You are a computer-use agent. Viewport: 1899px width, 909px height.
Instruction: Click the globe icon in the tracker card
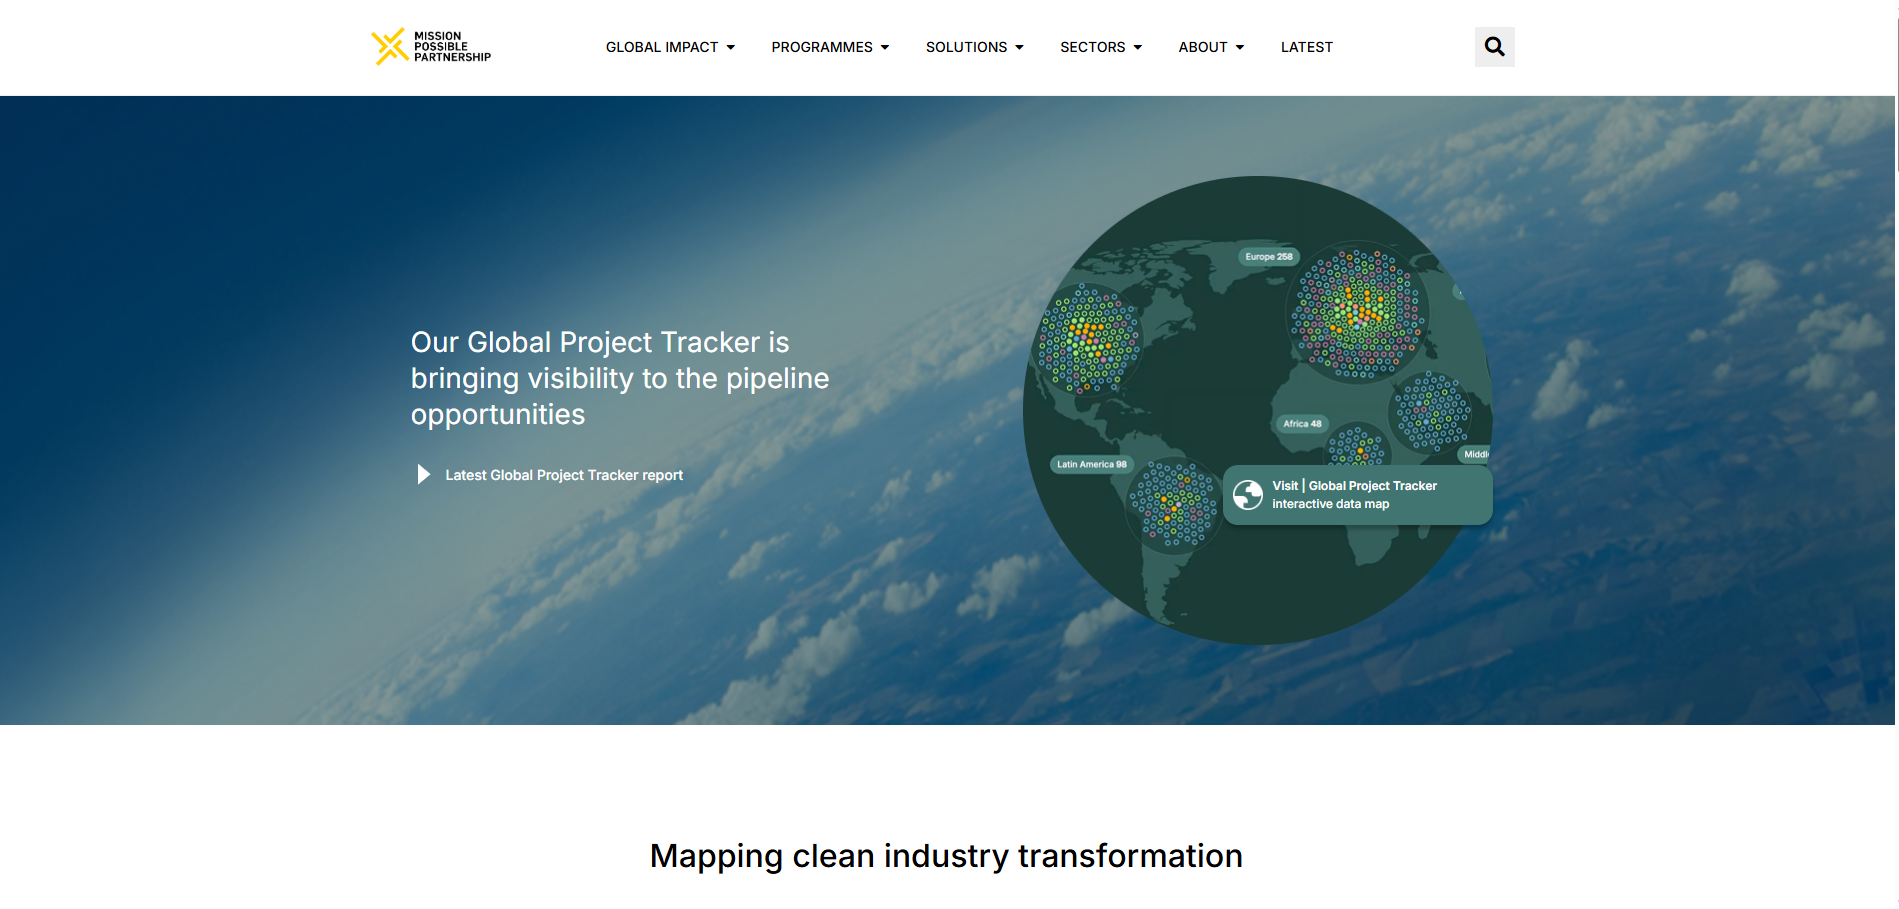pos(1248,495)
